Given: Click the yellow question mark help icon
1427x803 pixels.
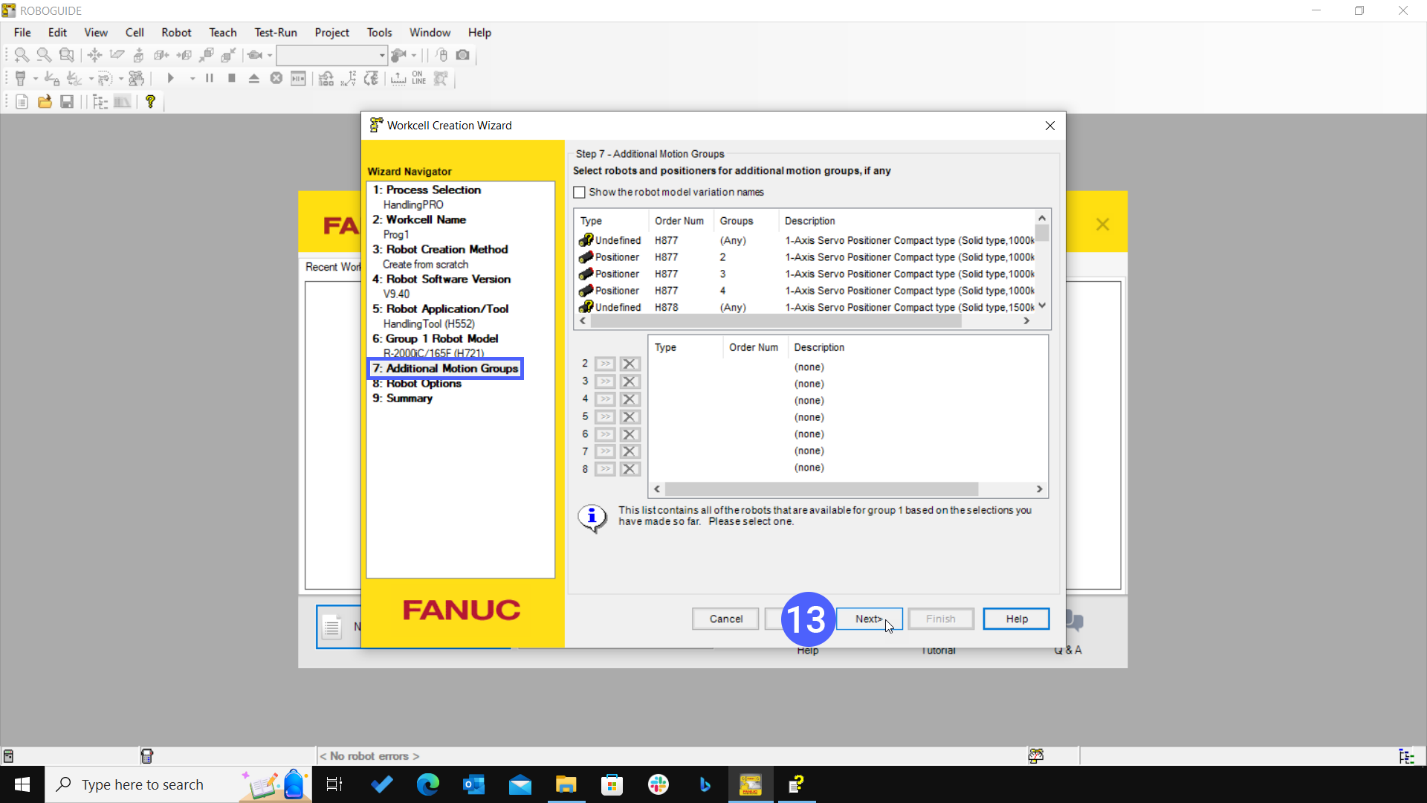Looking at the screenshot, I should point(150,101).
